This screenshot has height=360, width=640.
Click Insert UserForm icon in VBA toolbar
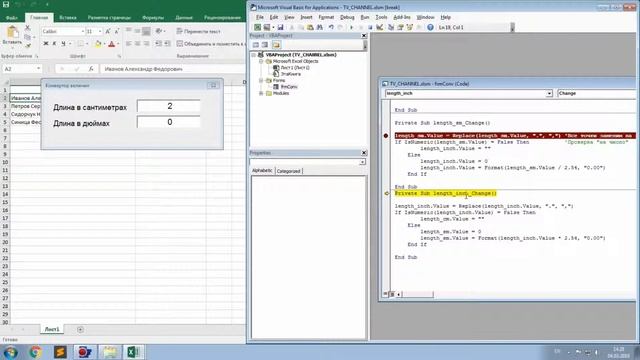[x=267, y=27]
